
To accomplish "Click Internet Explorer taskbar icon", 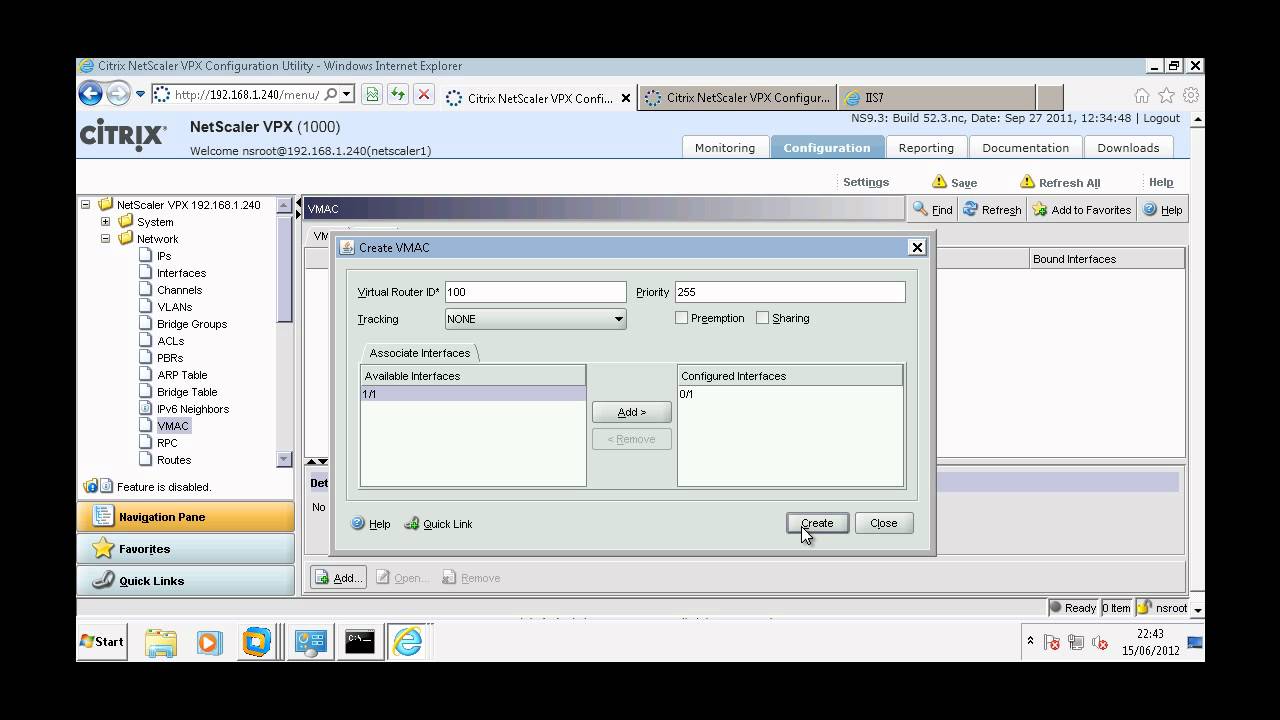I will [407, 642].
